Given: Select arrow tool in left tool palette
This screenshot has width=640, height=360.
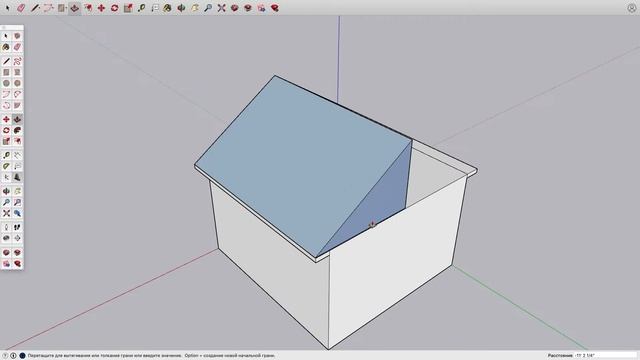Looking at the screenshot, I should click(x=6, y=36).
